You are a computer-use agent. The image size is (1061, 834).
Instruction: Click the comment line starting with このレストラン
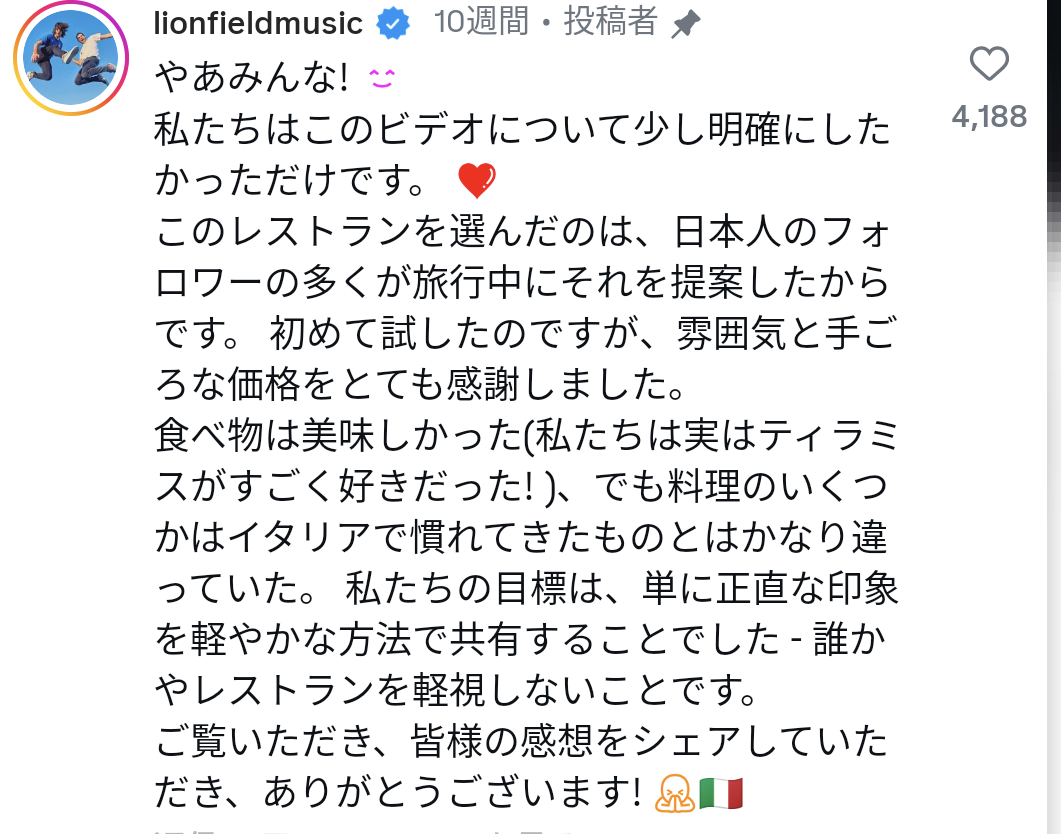pyautogui.click(x=520, y=232)
